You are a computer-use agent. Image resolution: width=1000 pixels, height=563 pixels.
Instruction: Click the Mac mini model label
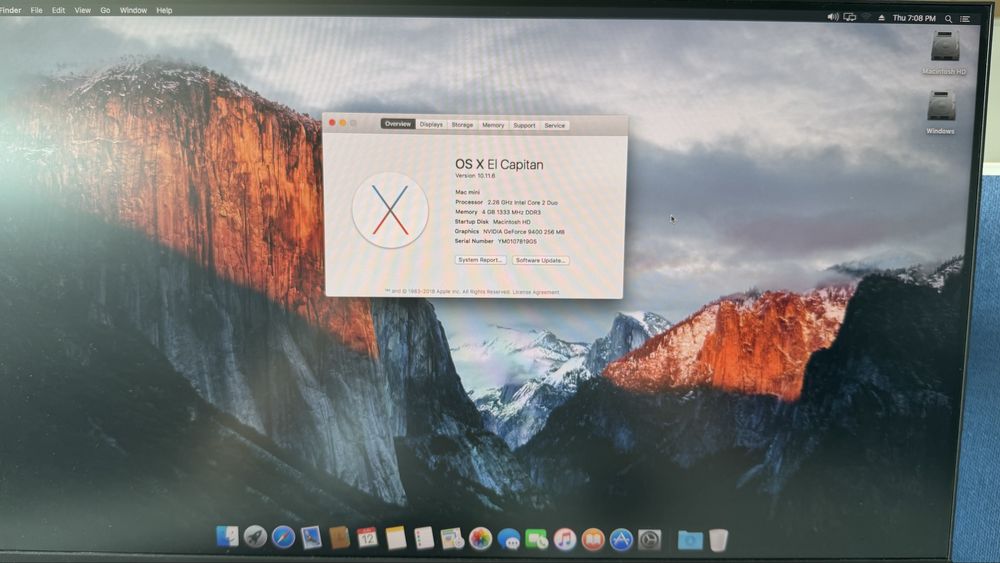[x=467, y=192]
